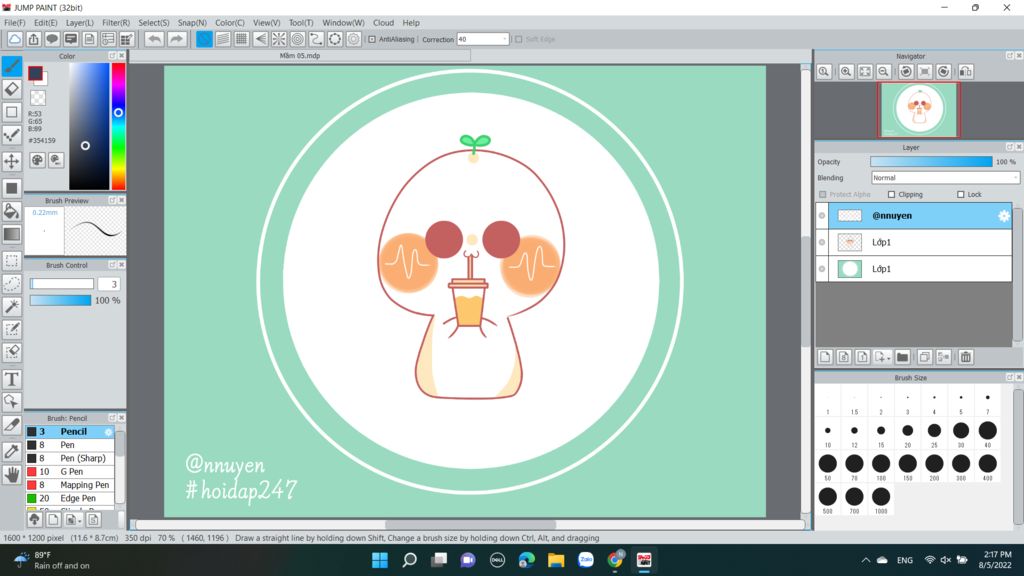The image size is (1024, 576).
Task: Switch to the Hand tool
Action: click(12, 475)
